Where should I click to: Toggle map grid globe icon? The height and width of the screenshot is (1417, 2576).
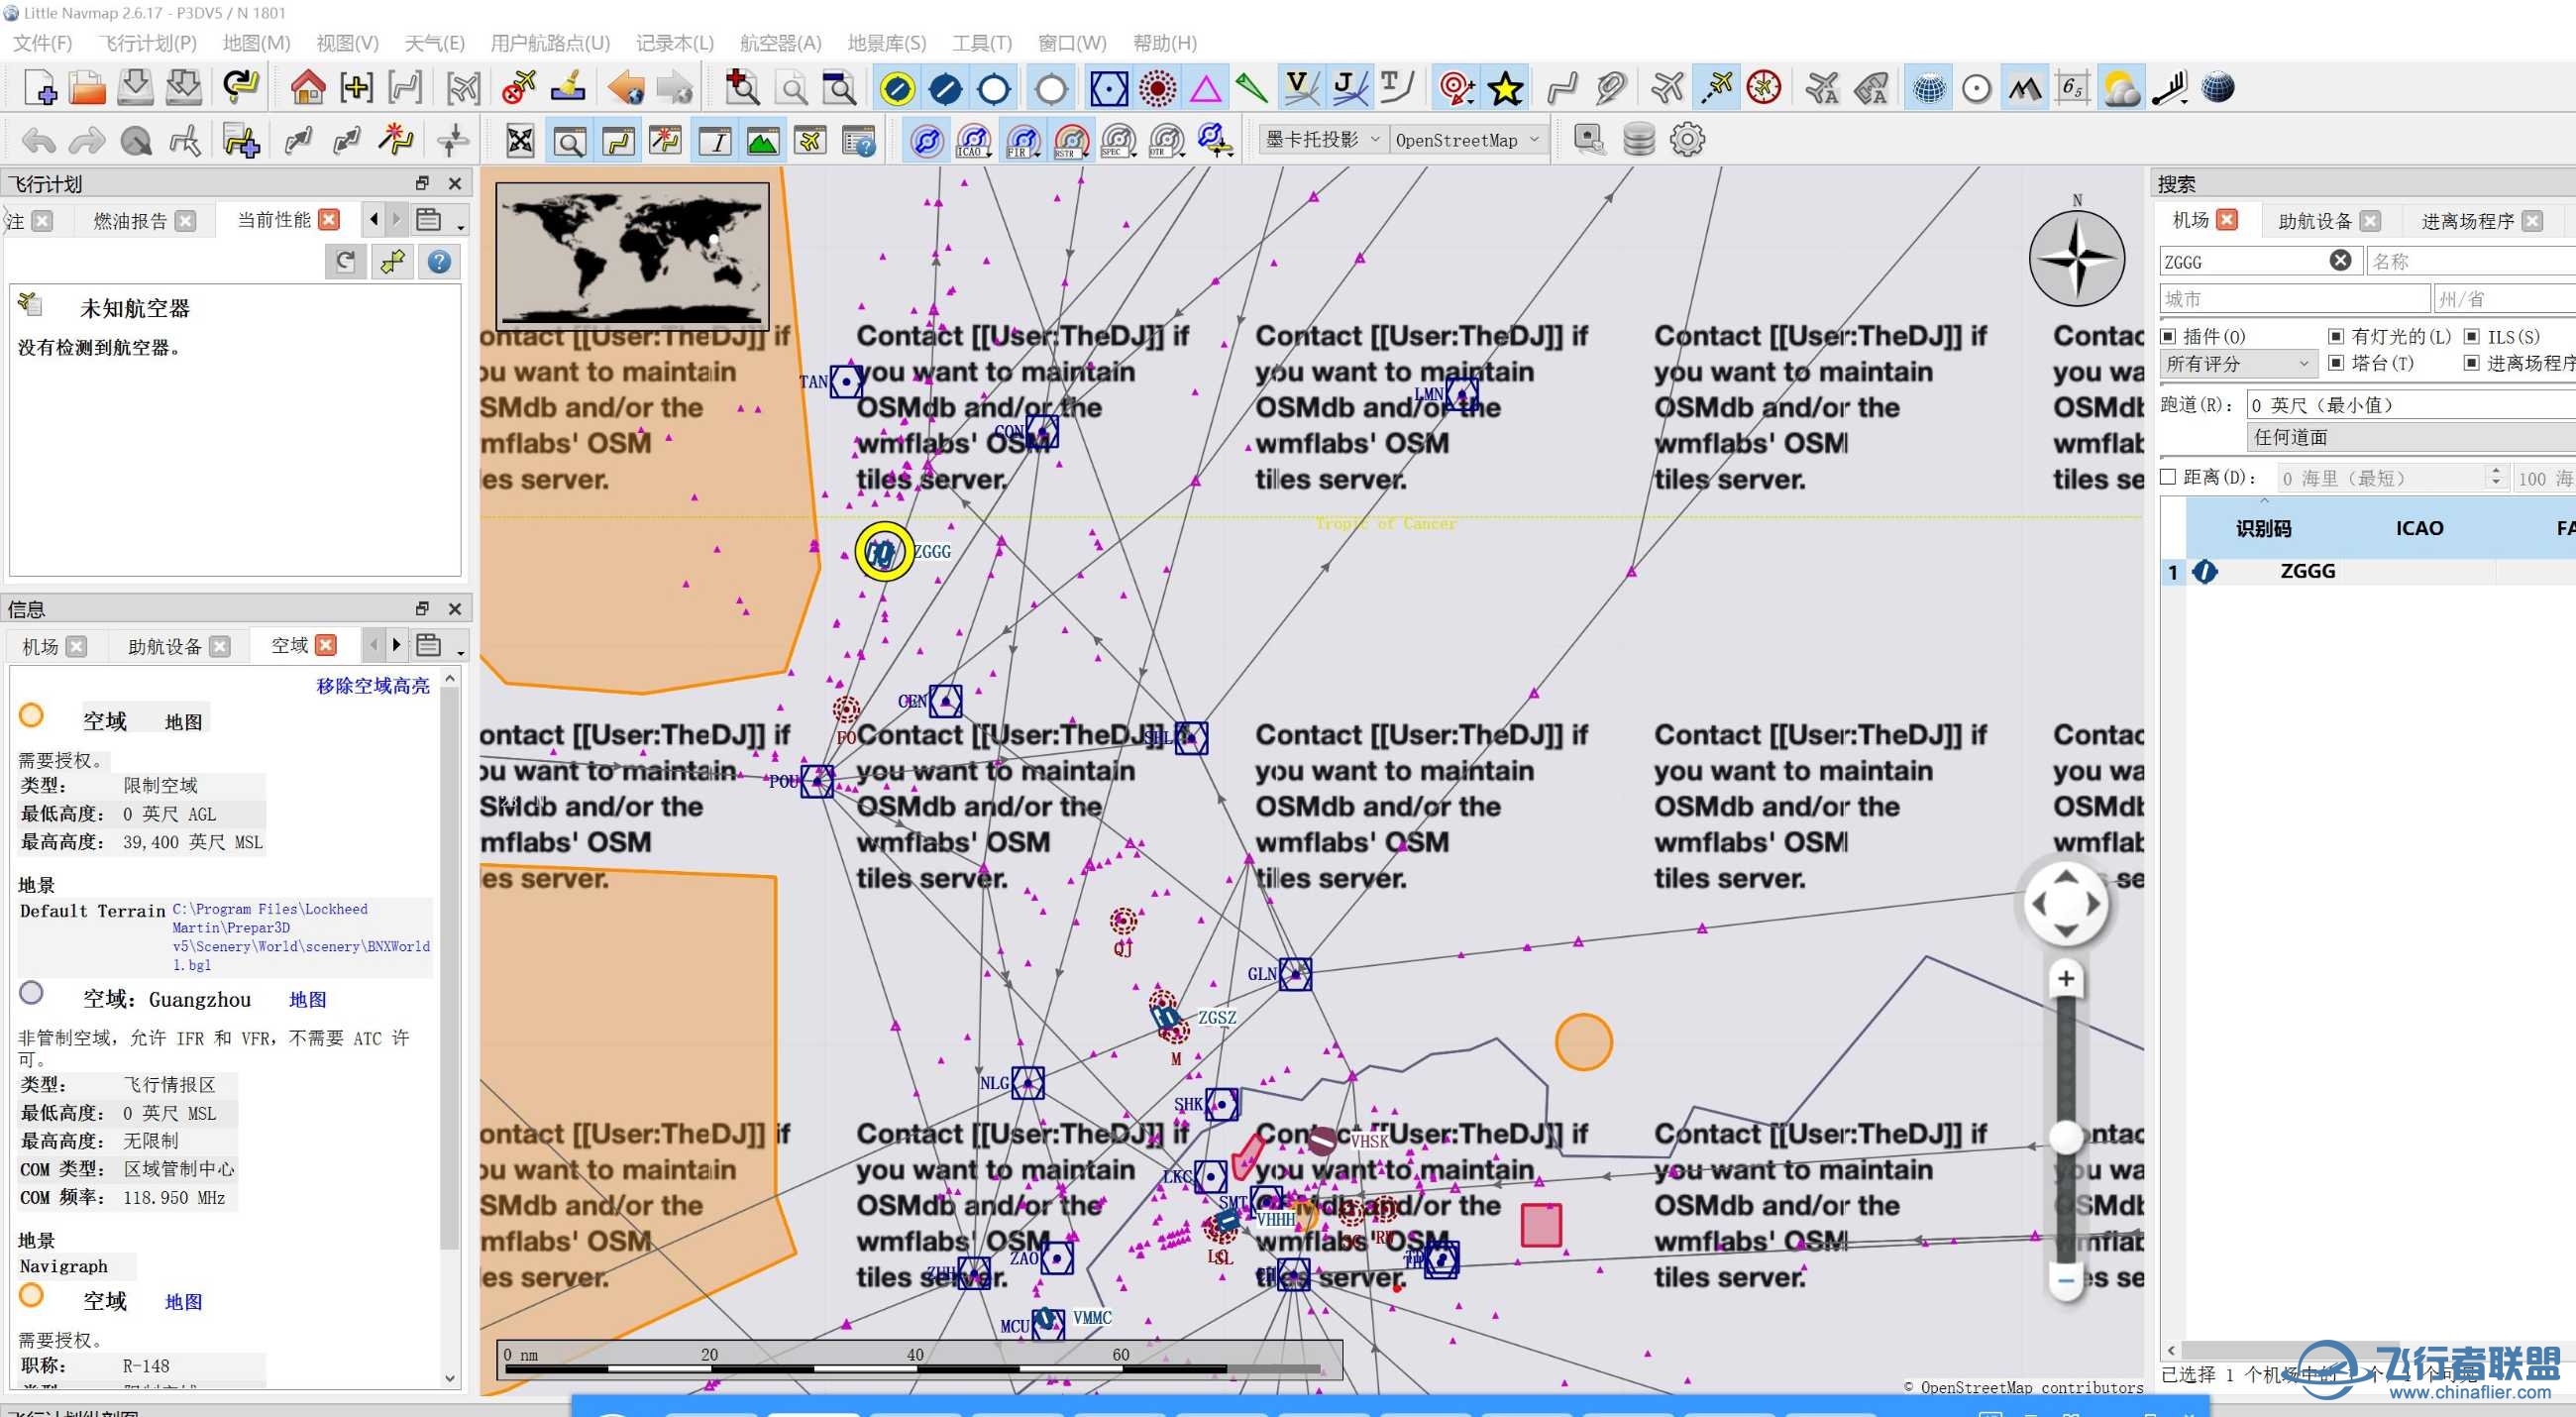pos(1929,88)
